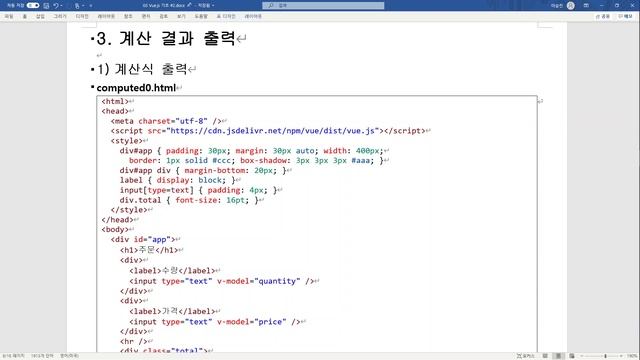
Task: Click the touch/mouse mode icon
Action: [x=77, y=6]
